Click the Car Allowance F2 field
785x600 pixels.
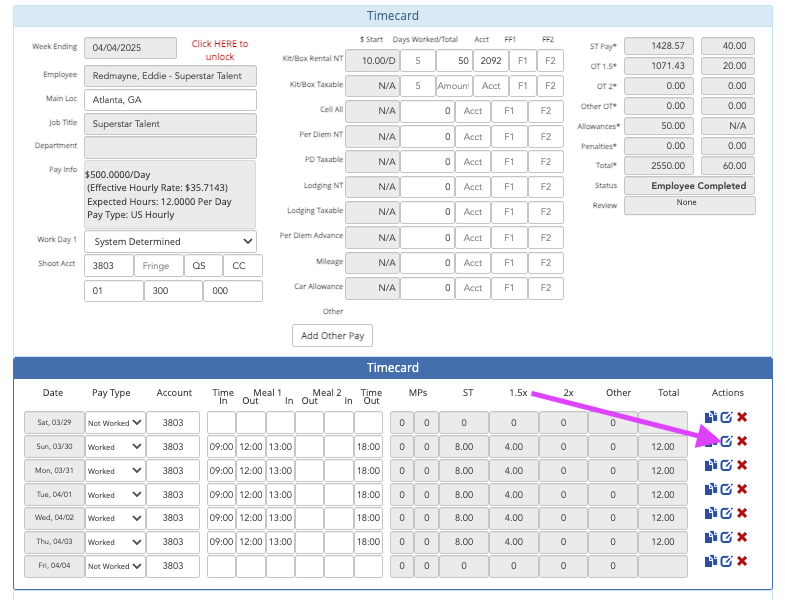pyautogui.click(x=546, y=288)
